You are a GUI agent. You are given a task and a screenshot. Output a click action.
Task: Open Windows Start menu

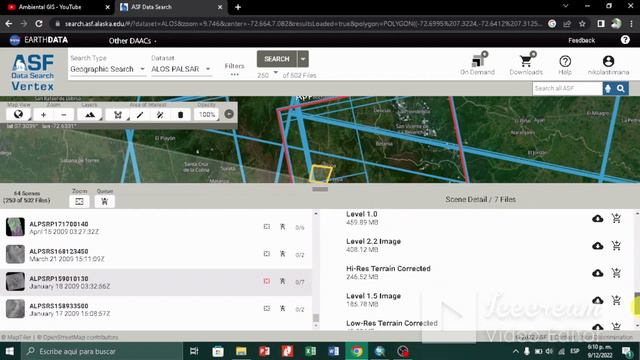point(9,351)
